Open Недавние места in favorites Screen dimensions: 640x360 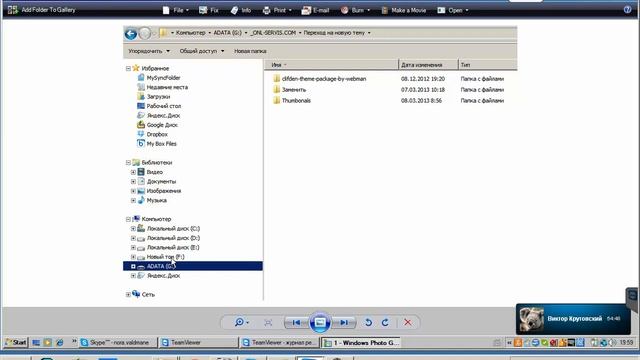coord(162,87)
